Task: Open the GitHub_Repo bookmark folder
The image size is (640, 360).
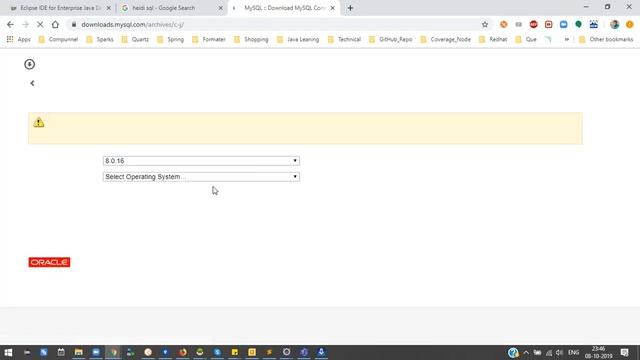Action: (x=391, y=39)
